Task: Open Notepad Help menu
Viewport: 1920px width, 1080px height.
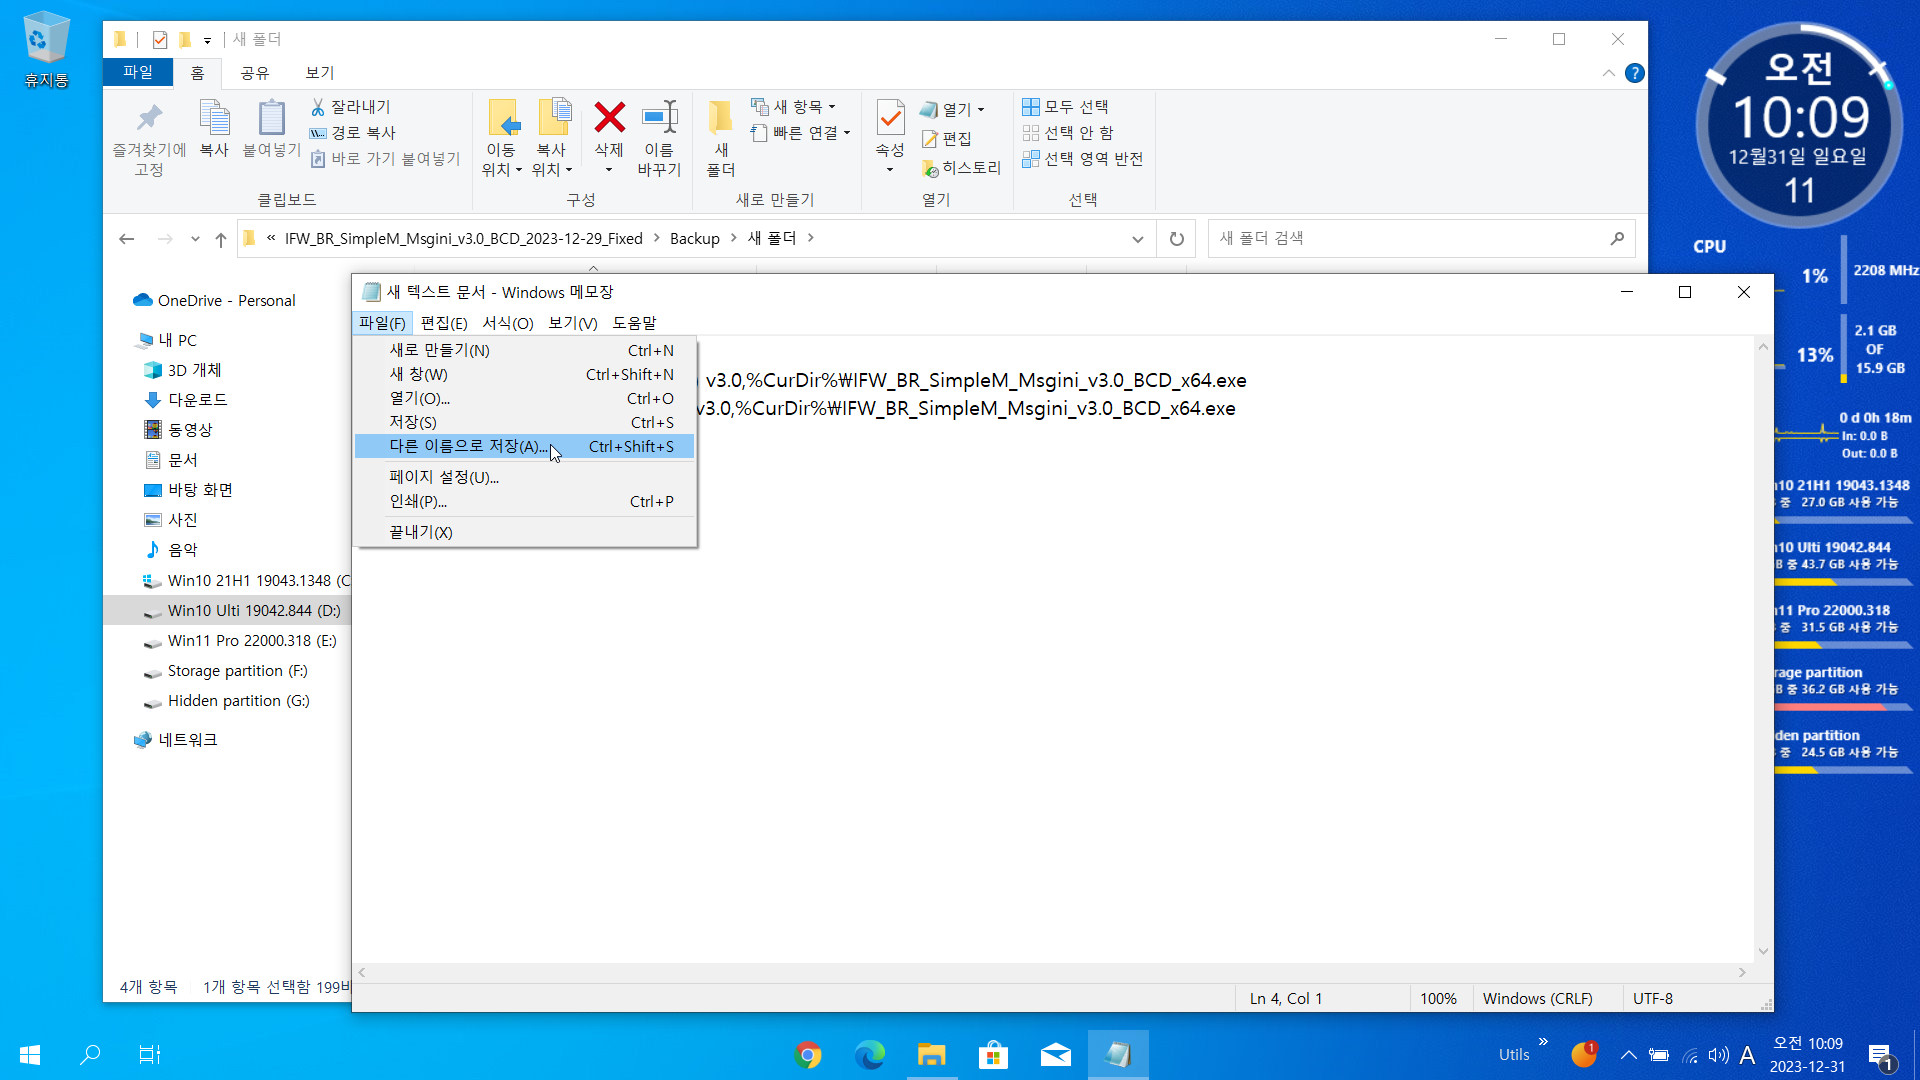Action: (x=634, y=323)
